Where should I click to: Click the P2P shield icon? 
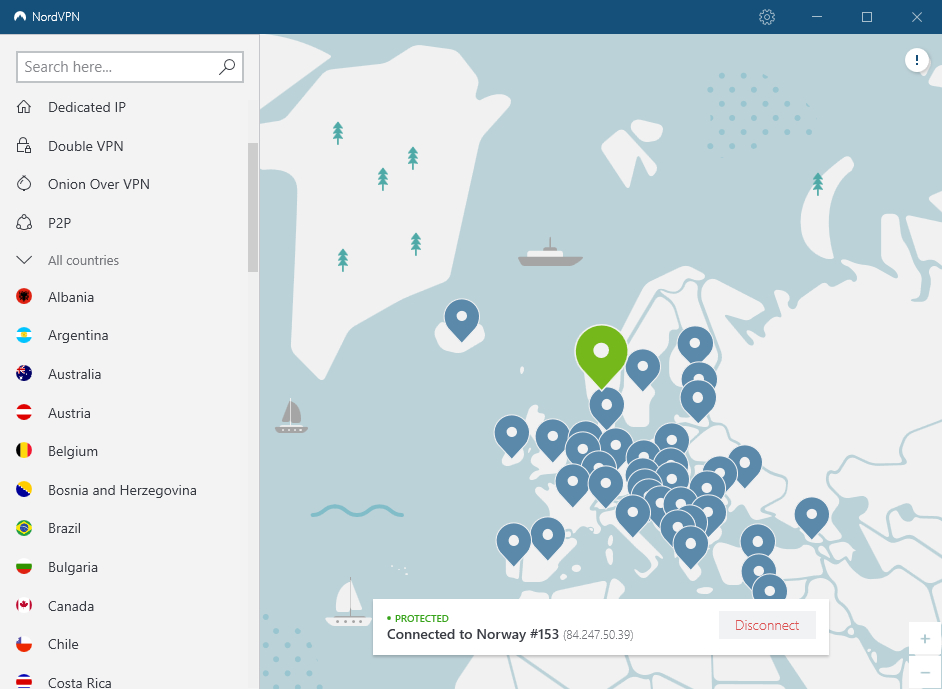click(25, 223)
